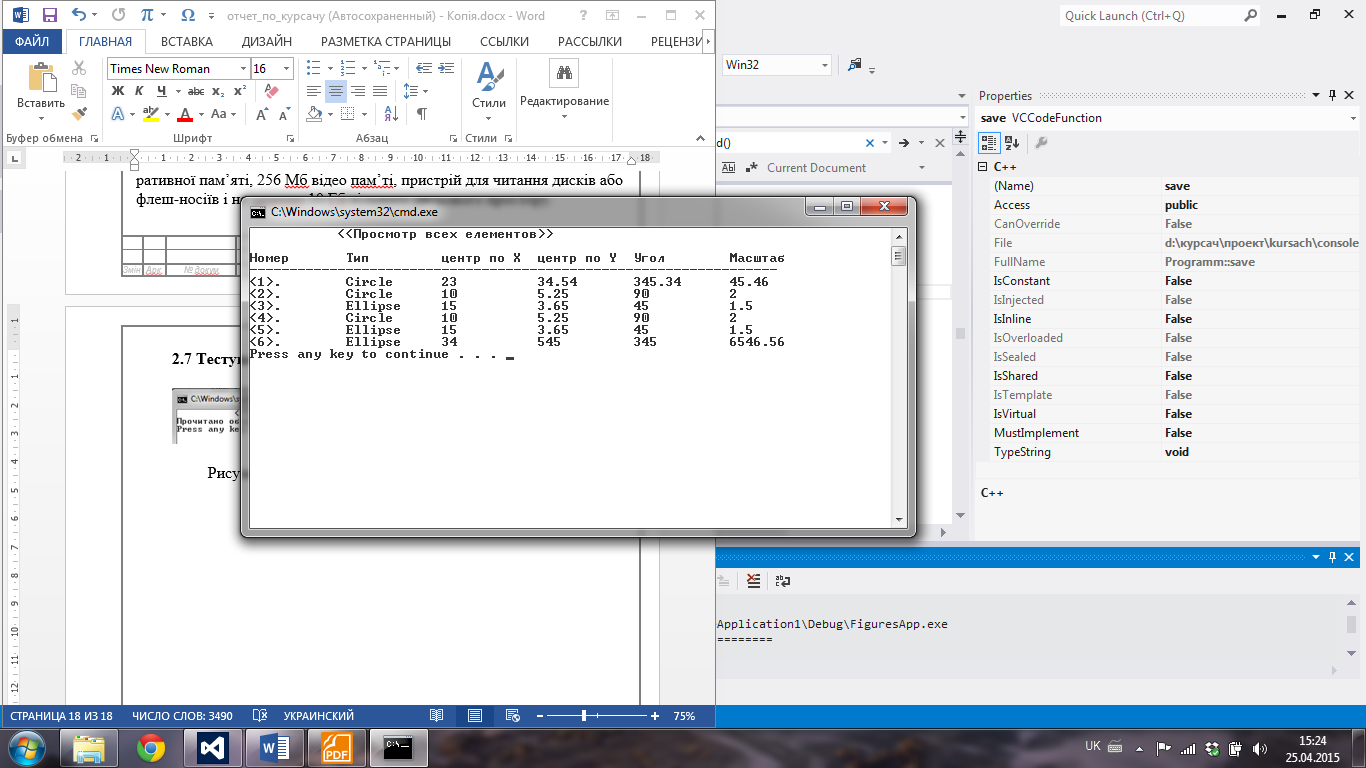Click the ЧИСЛО СЛОВ word count indicator
The height and width of the screenshot is (768, 1366).
click(182, 716)
